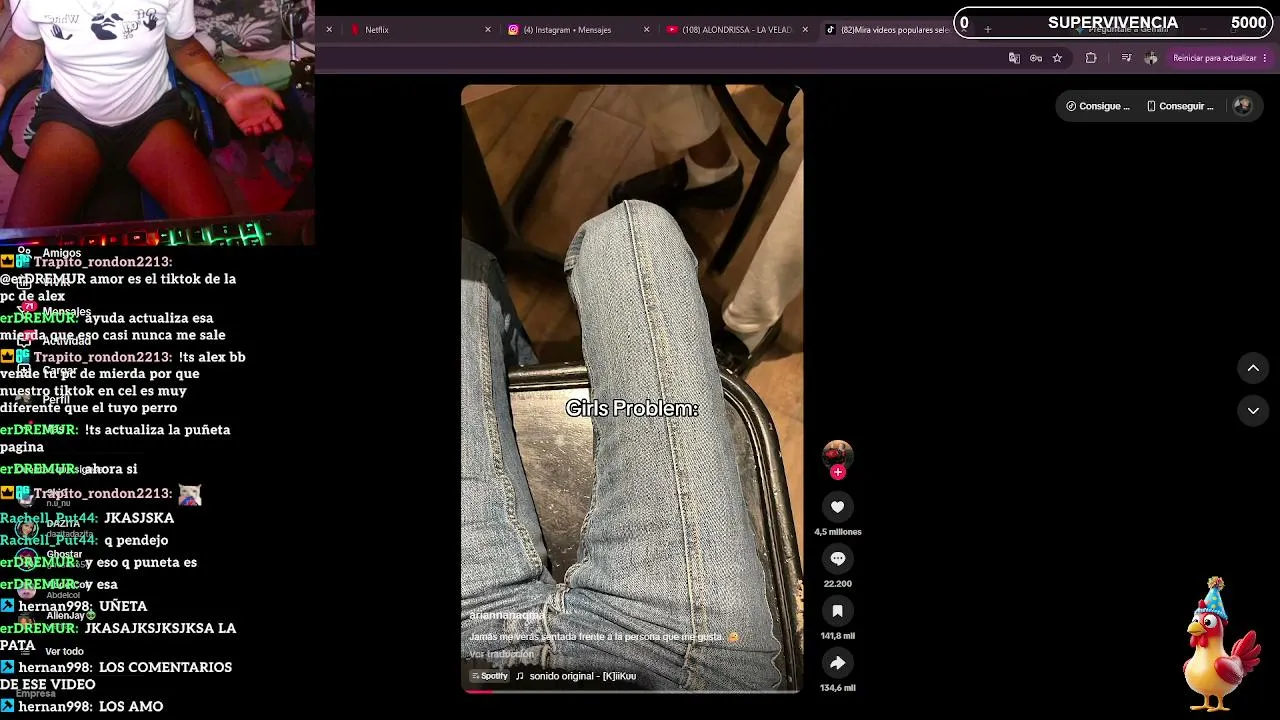Close the Instagram Mensajes tab
This screenshot has height=720, width=1280.
tap(647, 30)
